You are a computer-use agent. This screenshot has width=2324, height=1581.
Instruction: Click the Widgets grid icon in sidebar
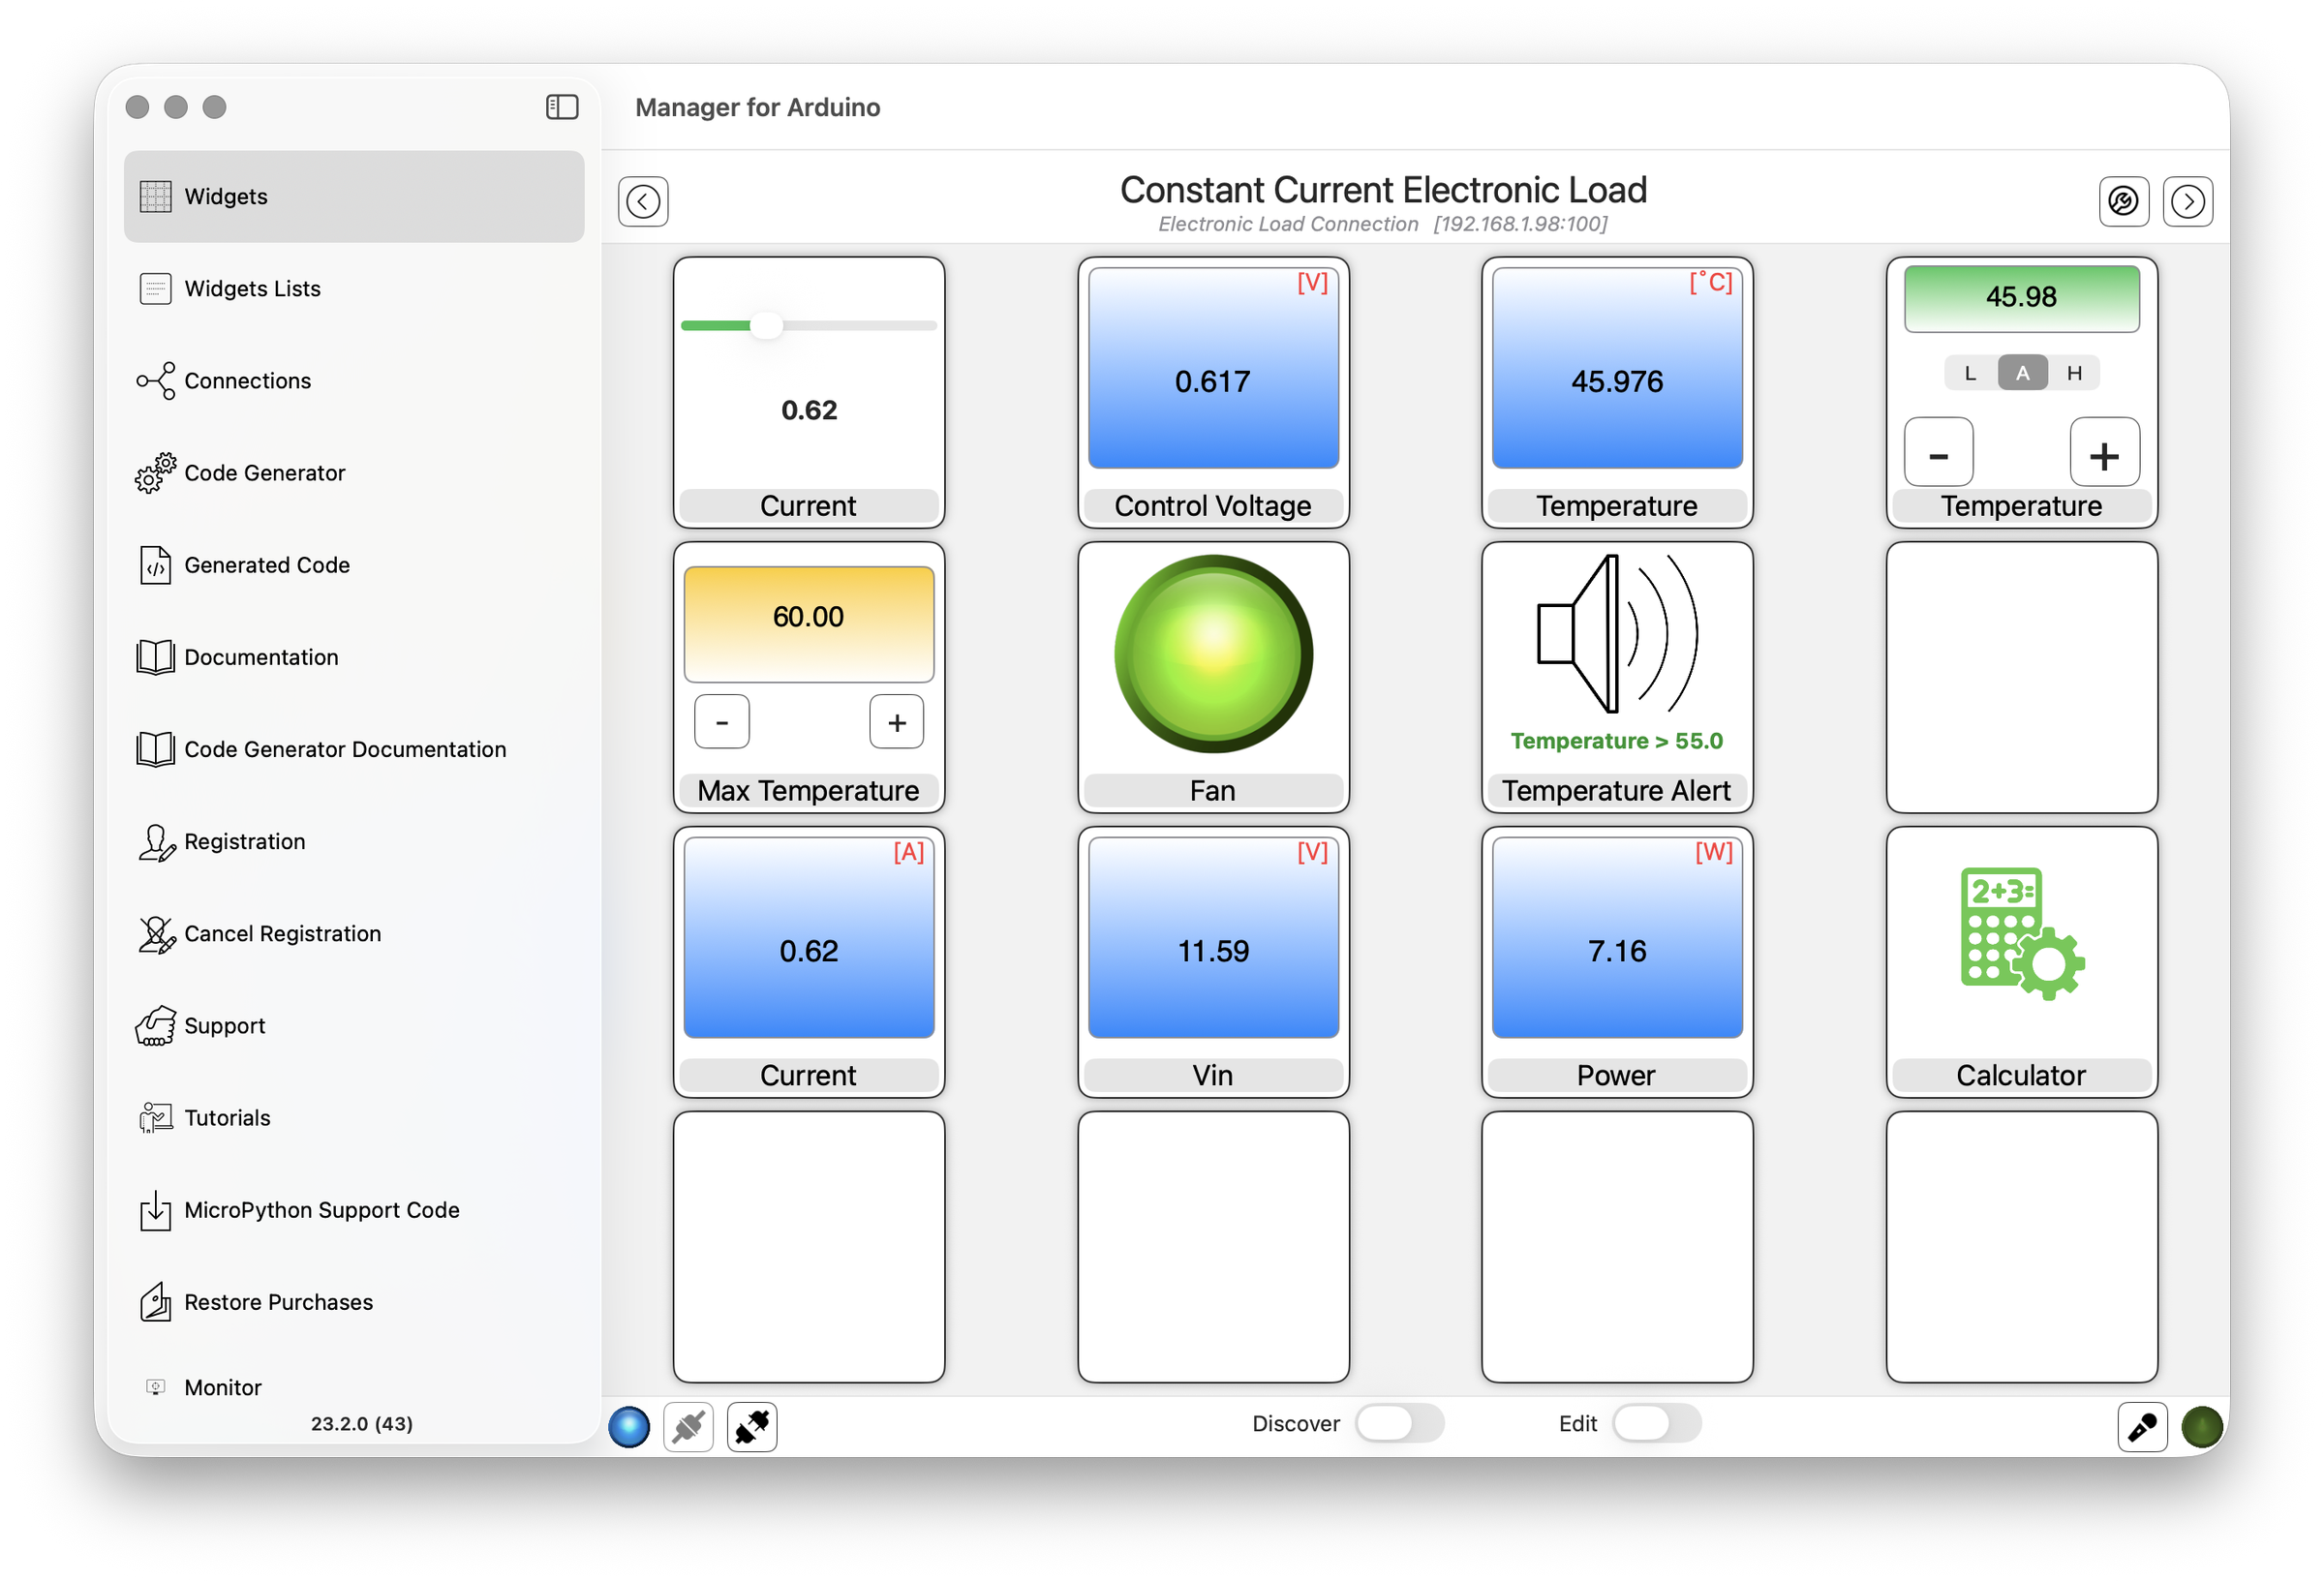click(155, 197)
